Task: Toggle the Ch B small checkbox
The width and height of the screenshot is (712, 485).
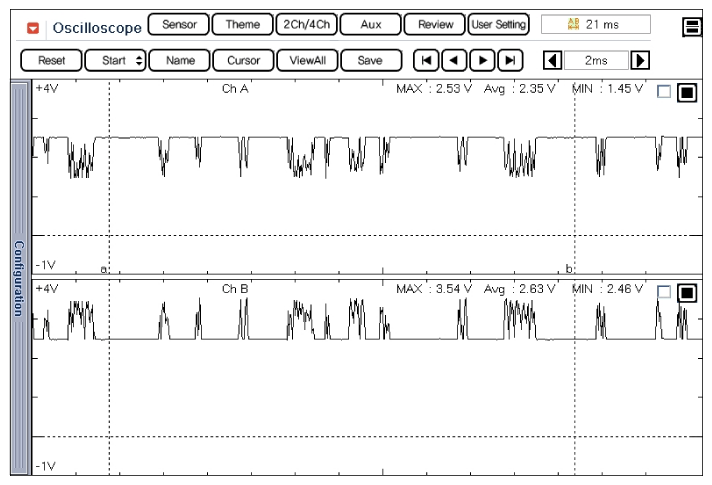Action: pos(664,292)
